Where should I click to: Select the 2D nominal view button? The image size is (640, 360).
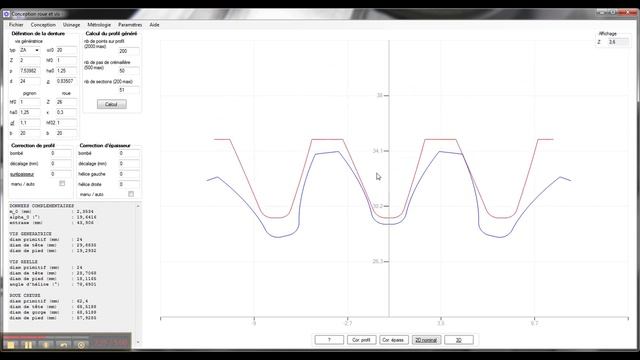426,340
